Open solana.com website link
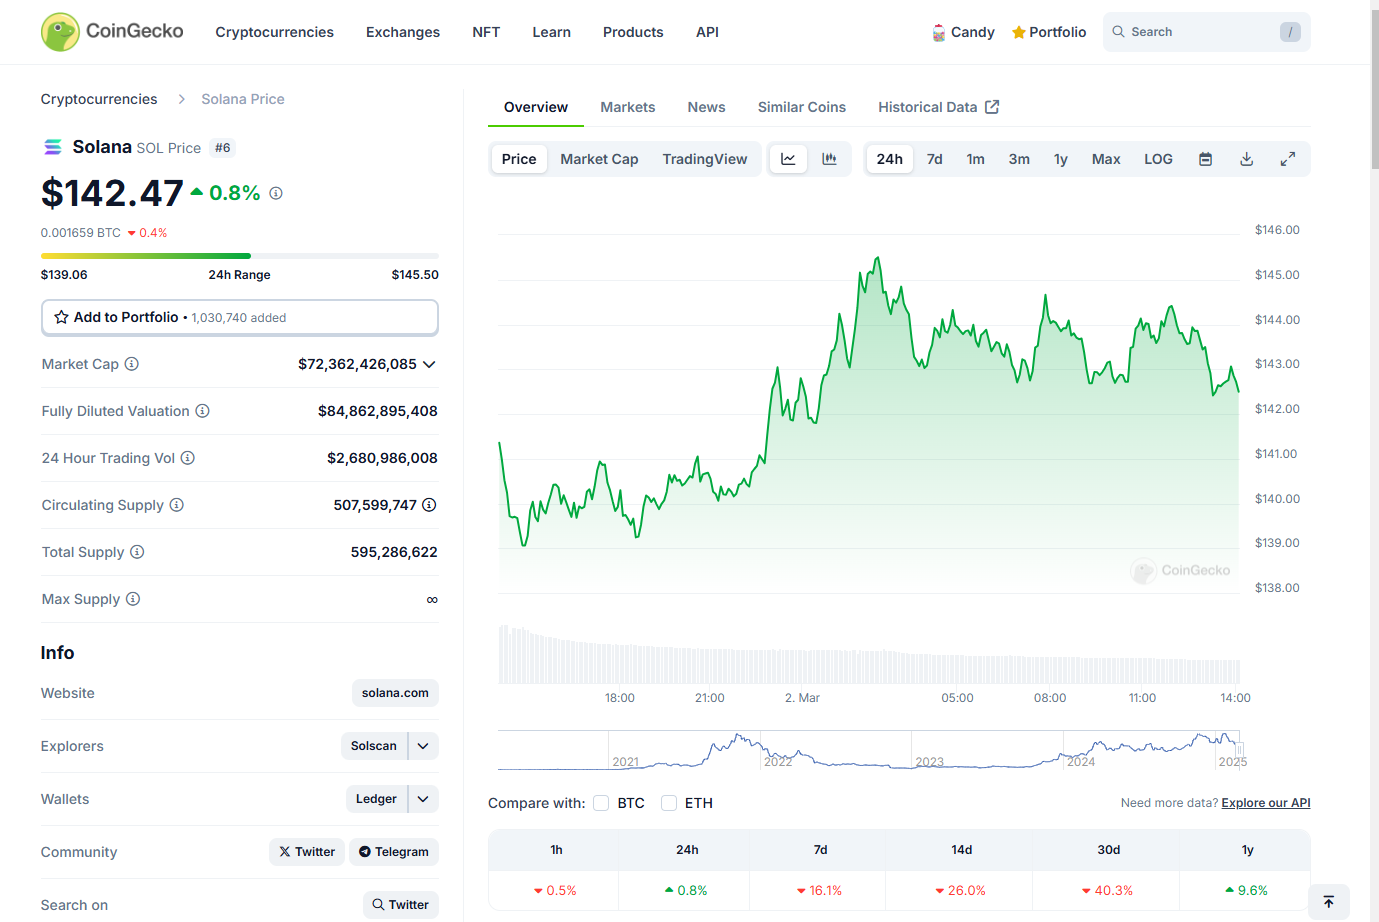 coord(395,693)
